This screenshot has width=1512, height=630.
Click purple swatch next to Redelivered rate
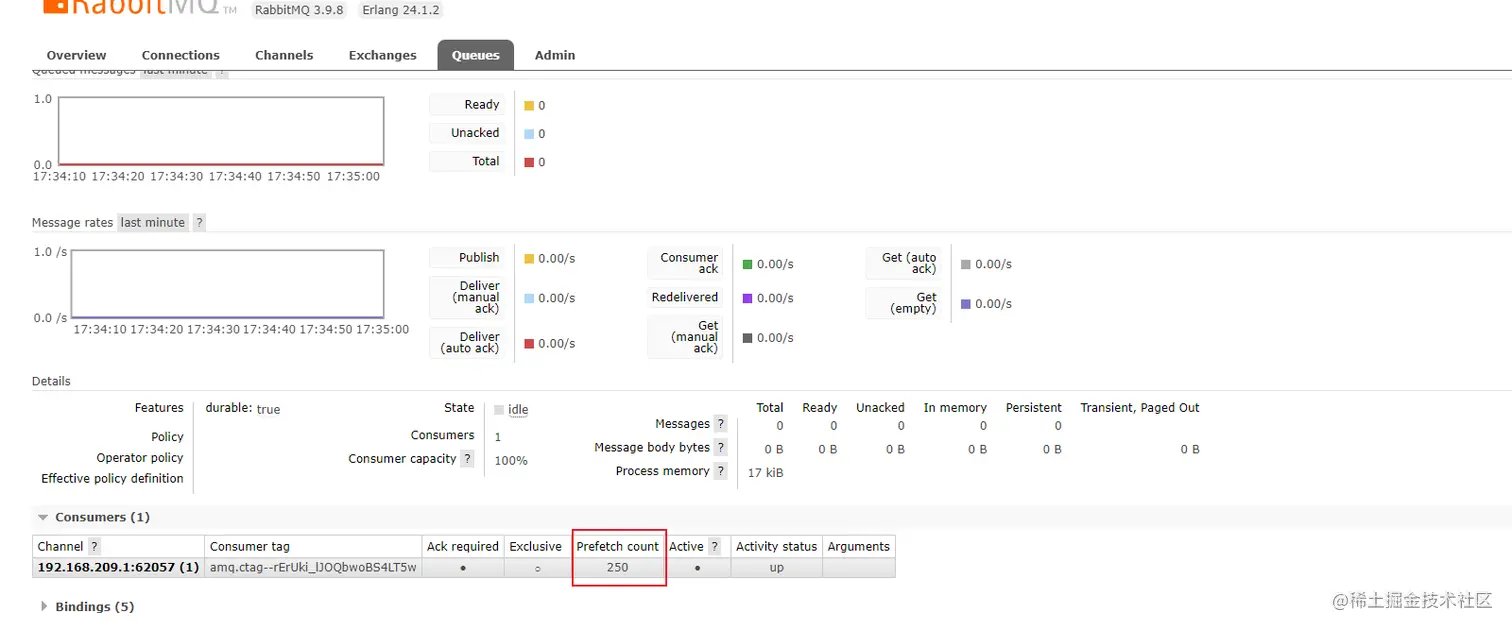click(x=747, y=298)
